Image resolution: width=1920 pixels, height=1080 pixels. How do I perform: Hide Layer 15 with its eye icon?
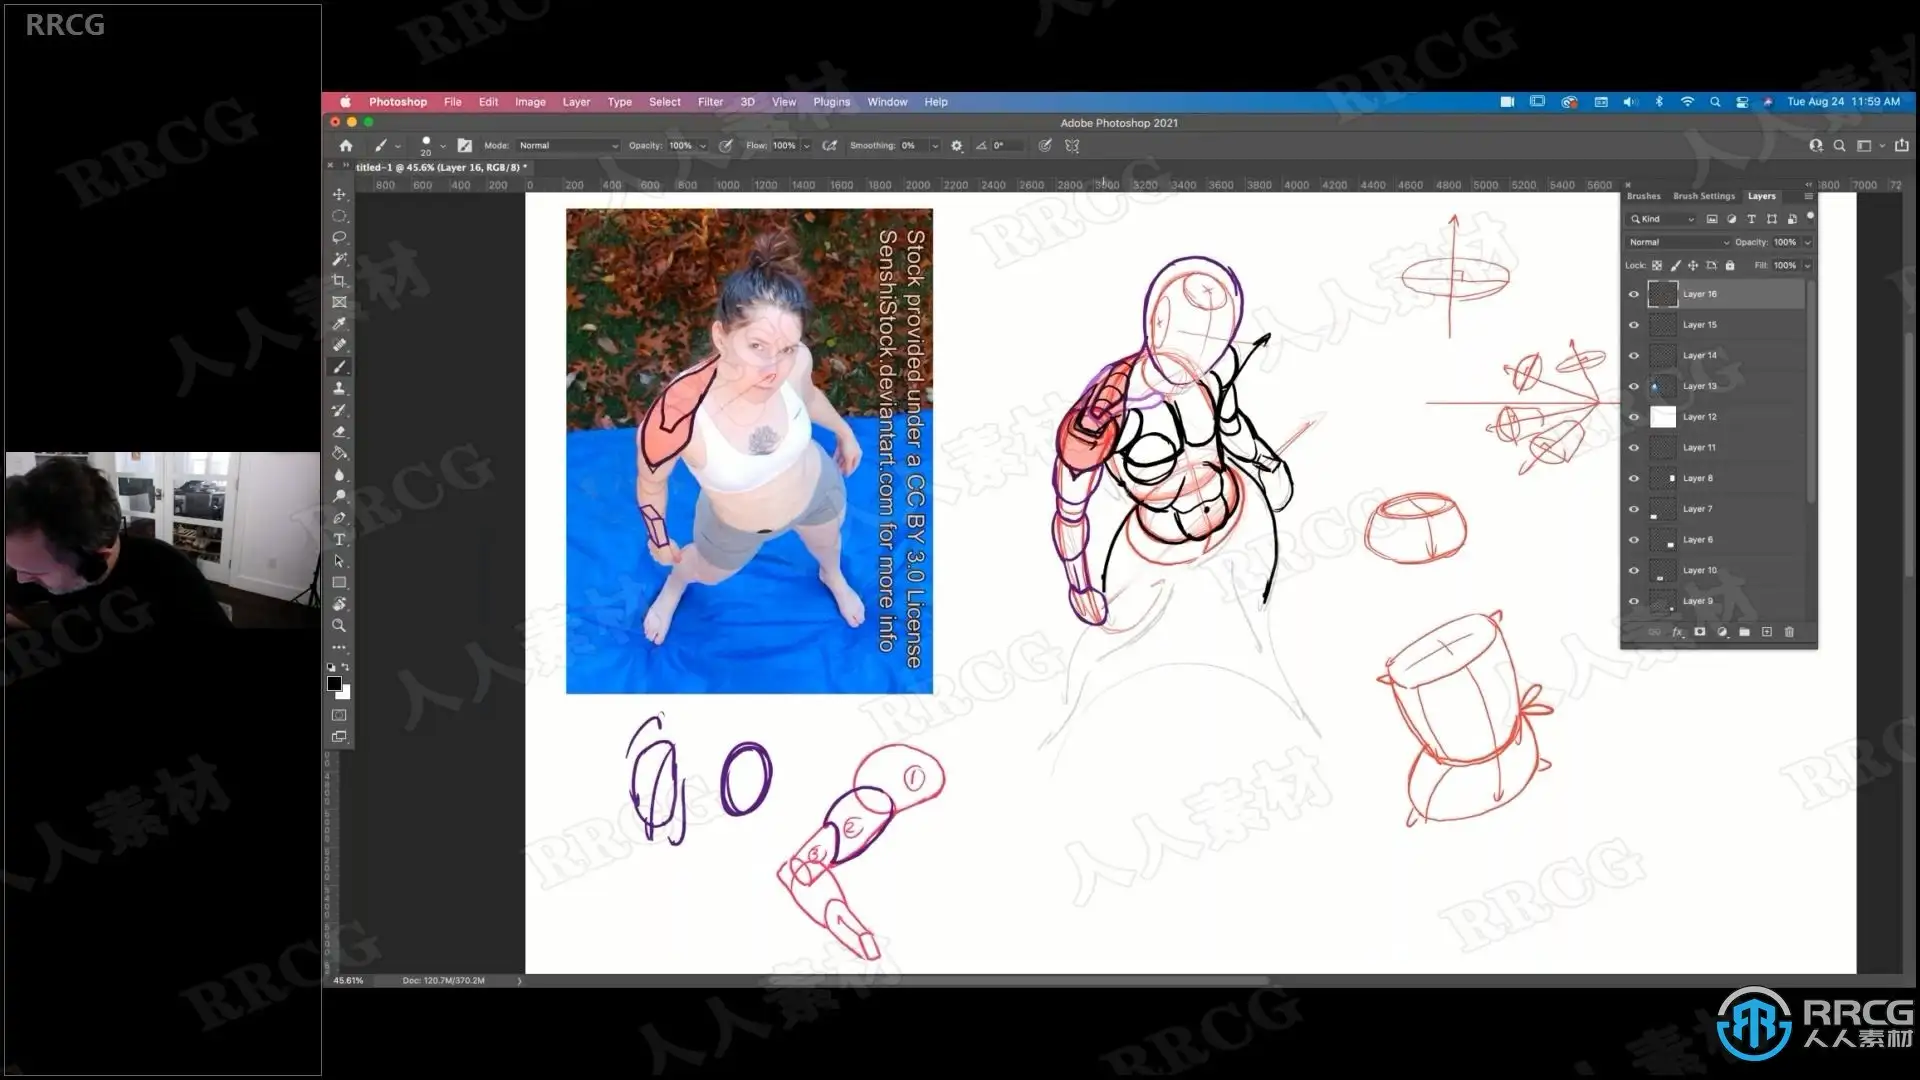[1634, 325]
